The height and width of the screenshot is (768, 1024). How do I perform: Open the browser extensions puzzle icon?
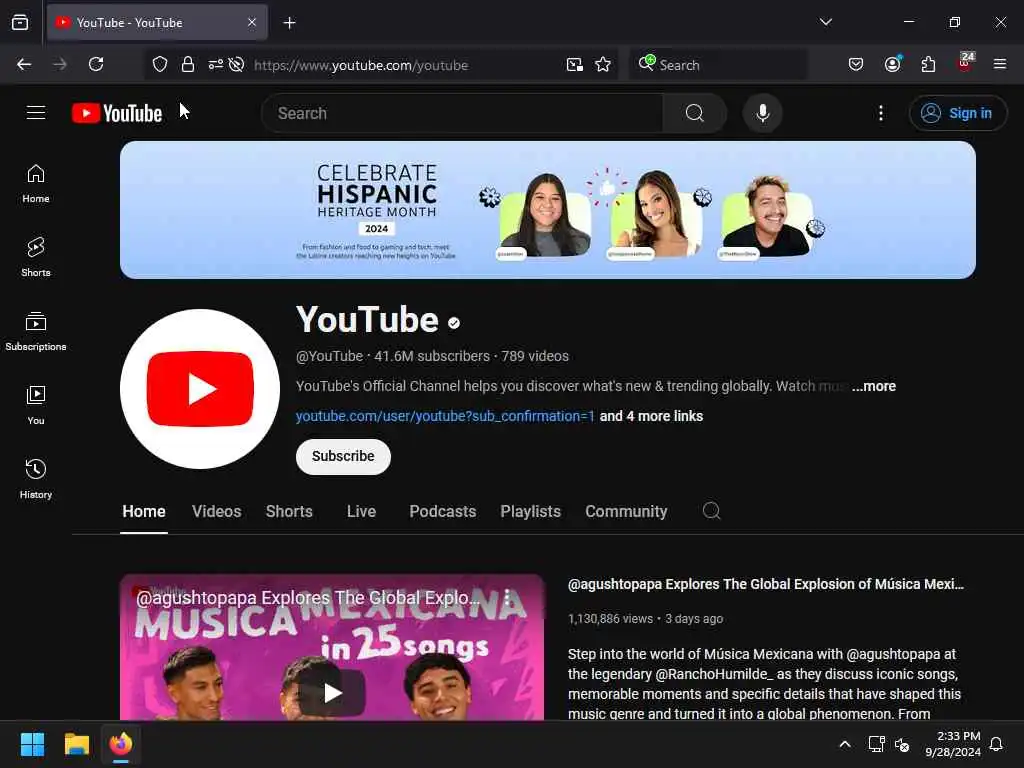click(928, 64)
